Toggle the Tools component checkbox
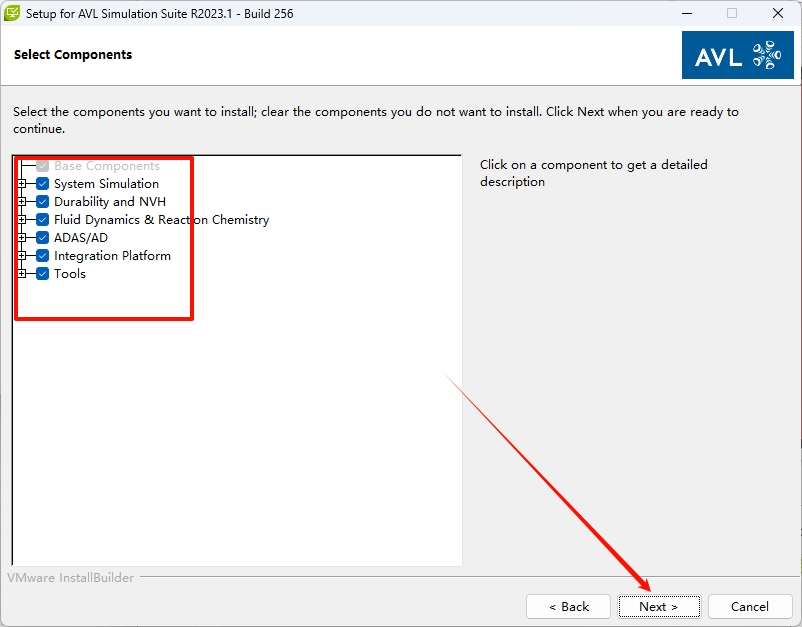 click(x=43, y=274)
